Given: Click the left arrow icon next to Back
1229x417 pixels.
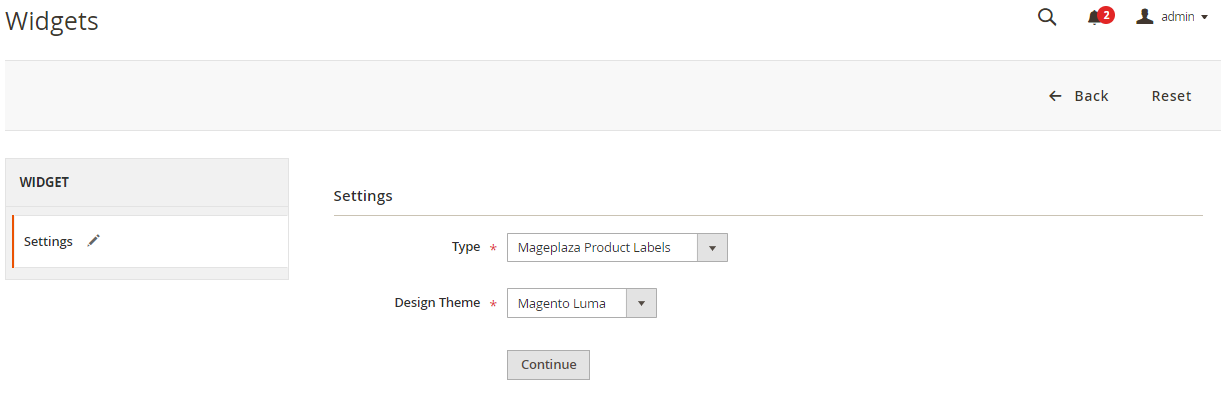Looking at the screenshot, I should click(x=1055, y=96).
